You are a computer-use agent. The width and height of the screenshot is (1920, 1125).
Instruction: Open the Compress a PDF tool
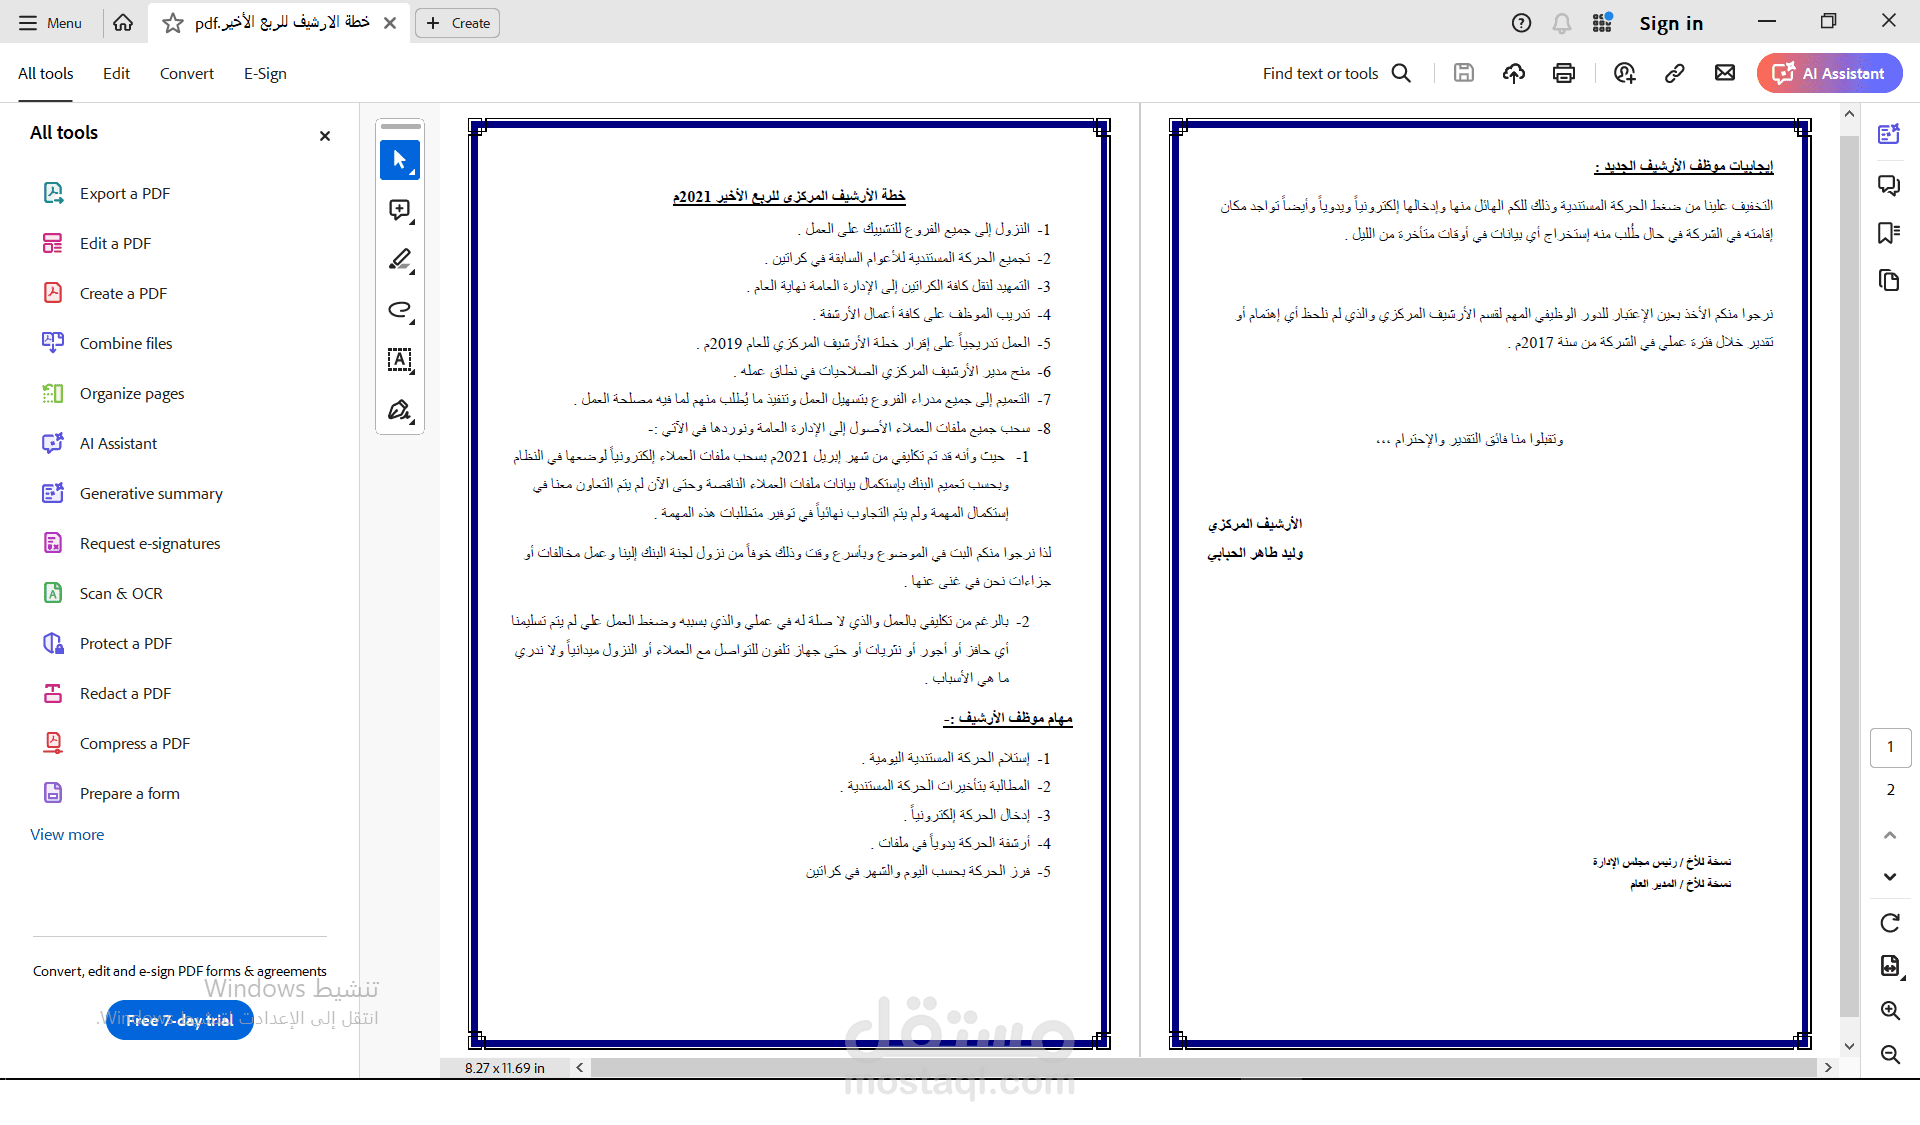click(116, 743)
